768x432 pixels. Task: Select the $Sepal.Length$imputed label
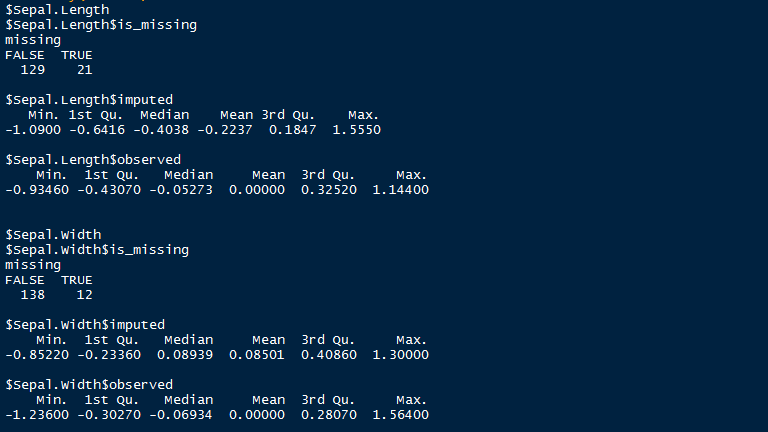[89, 99]
